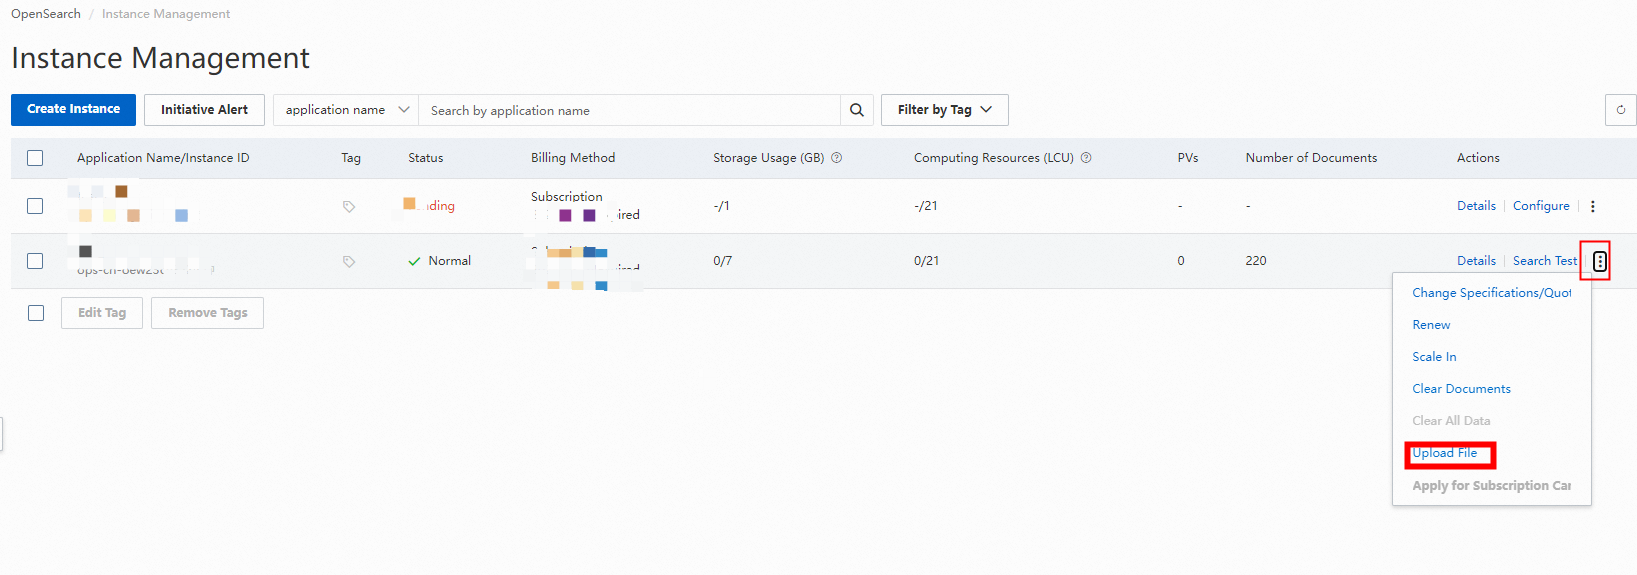Click the PVs column header

pyautogui.click(x=1188, y=158)
